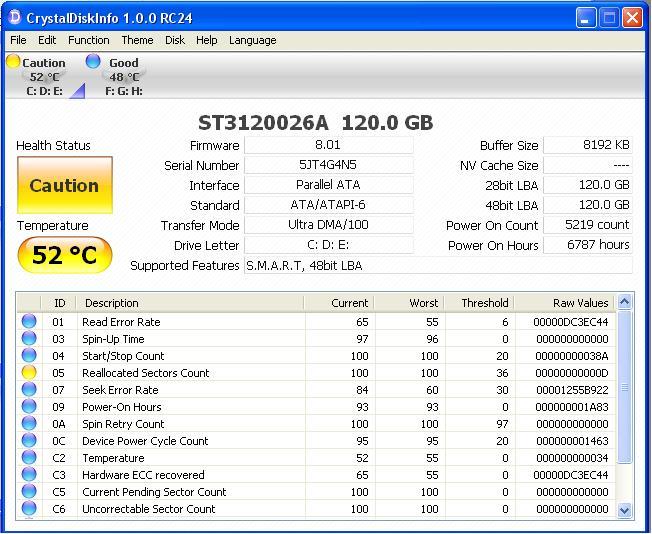Click the attribute list scrollbar thumb
Screen dimensions: 652x534
625,387
